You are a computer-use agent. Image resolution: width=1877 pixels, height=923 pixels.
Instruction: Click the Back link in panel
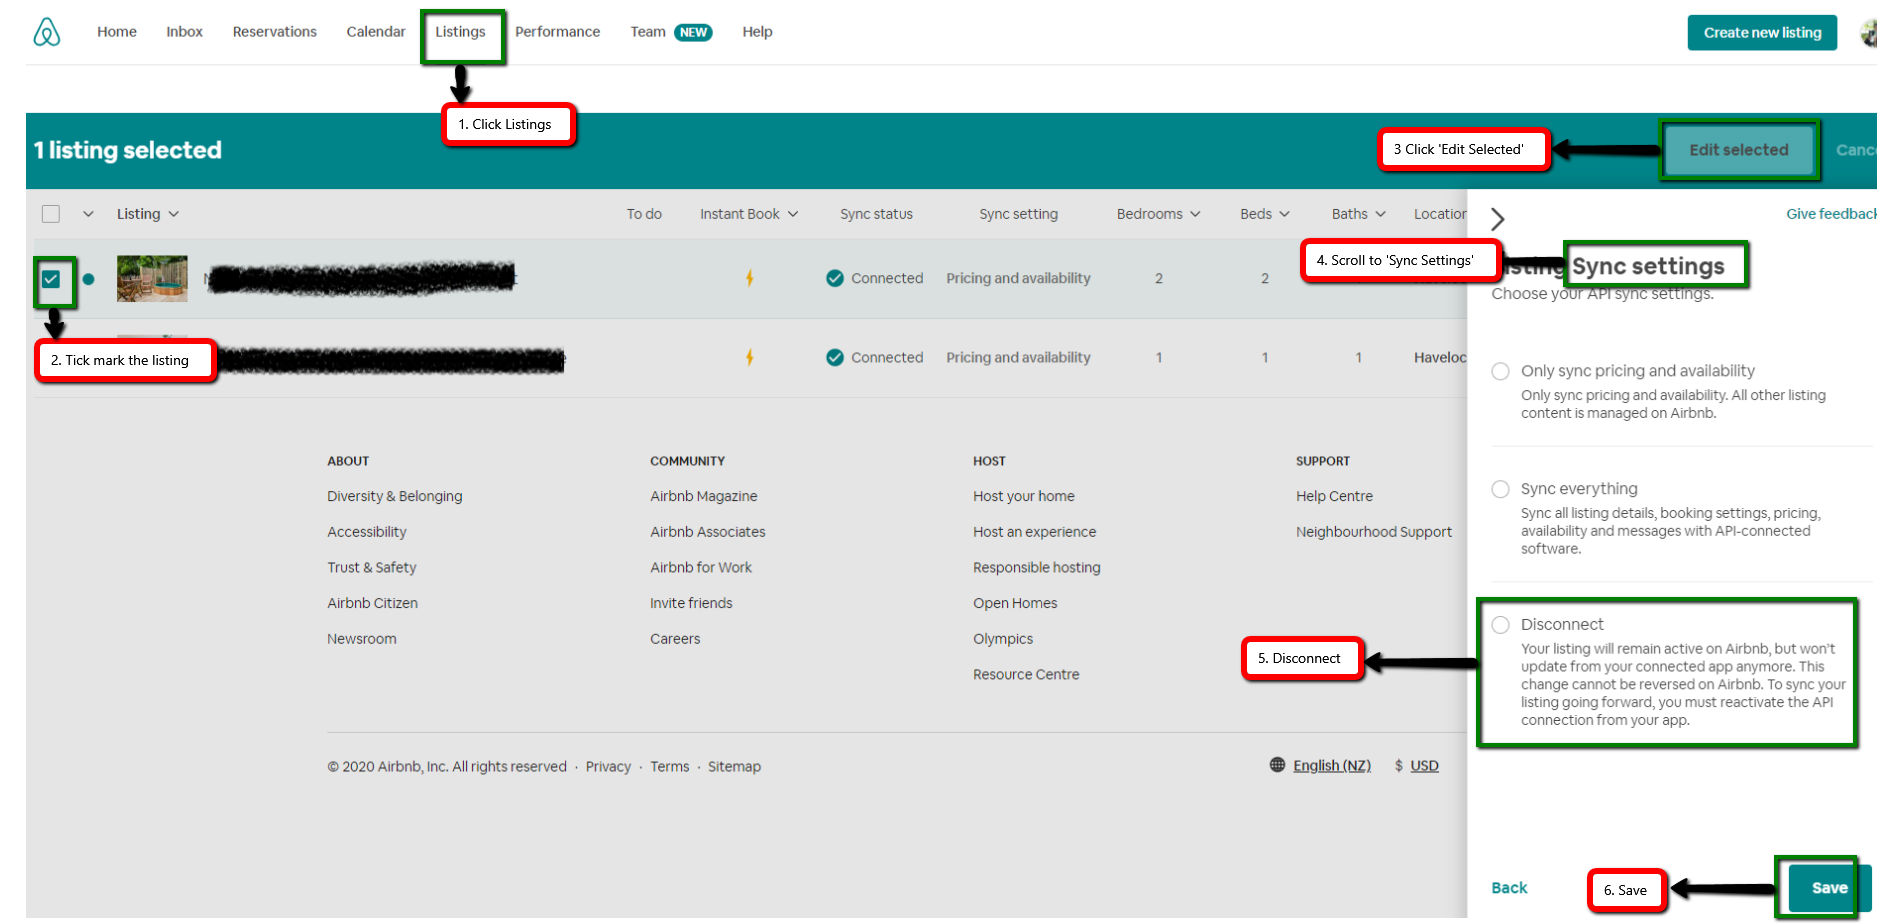click(1509, 888)
